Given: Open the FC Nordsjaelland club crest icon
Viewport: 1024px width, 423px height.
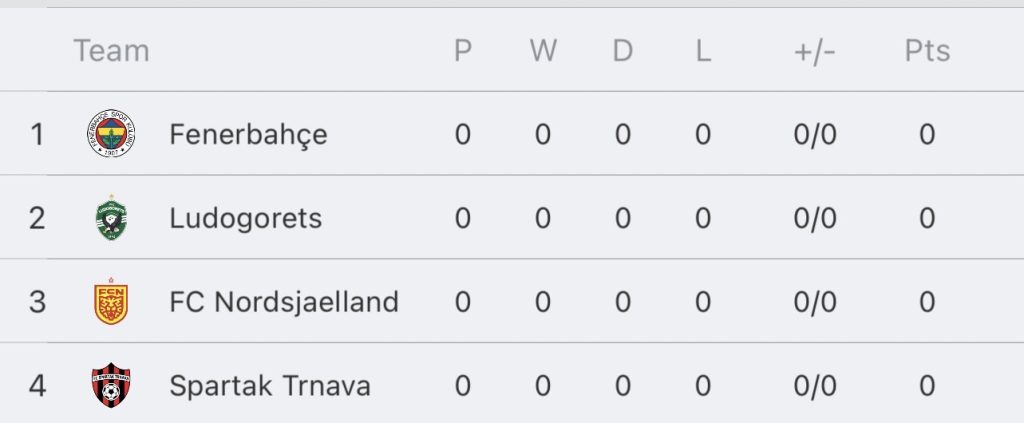Looking at the screenshot, I should coord(111,301).
